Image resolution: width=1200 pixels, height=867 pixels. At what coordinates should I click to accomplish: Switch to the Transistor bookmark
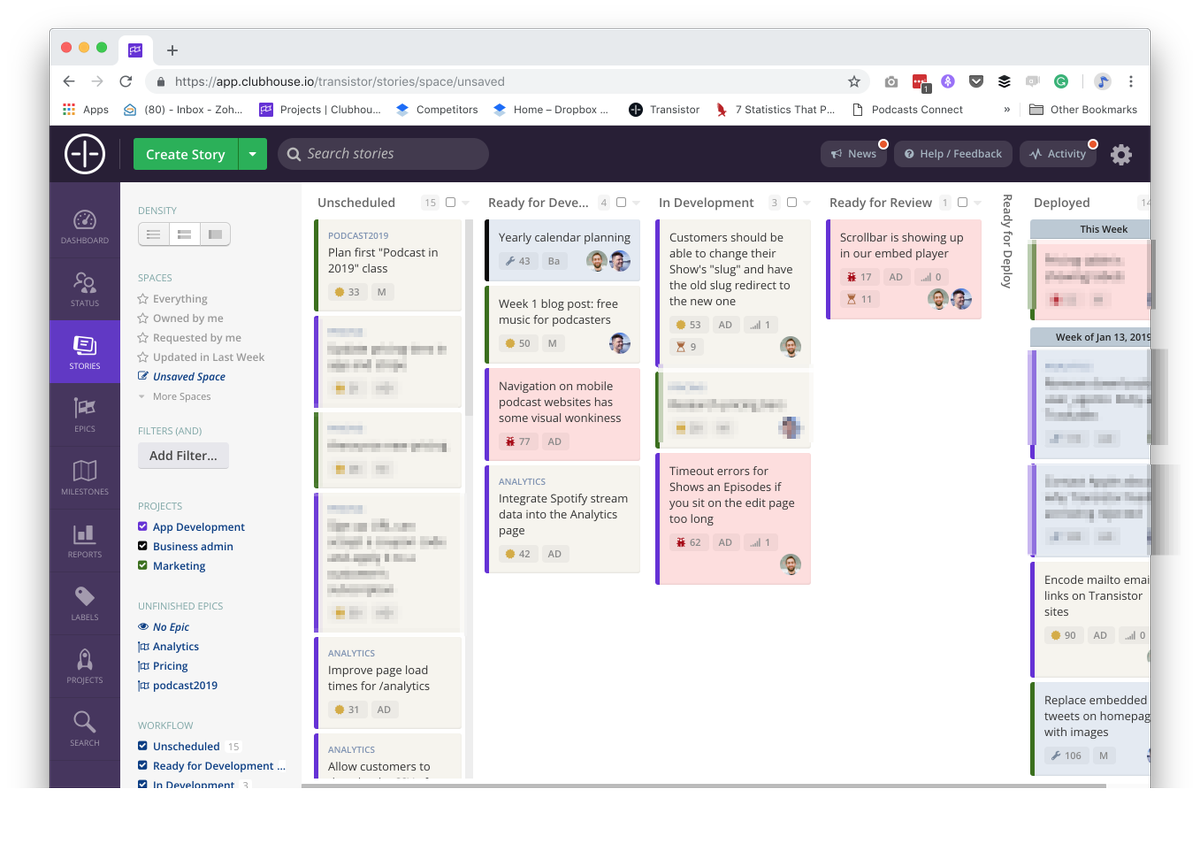point(664,110)
